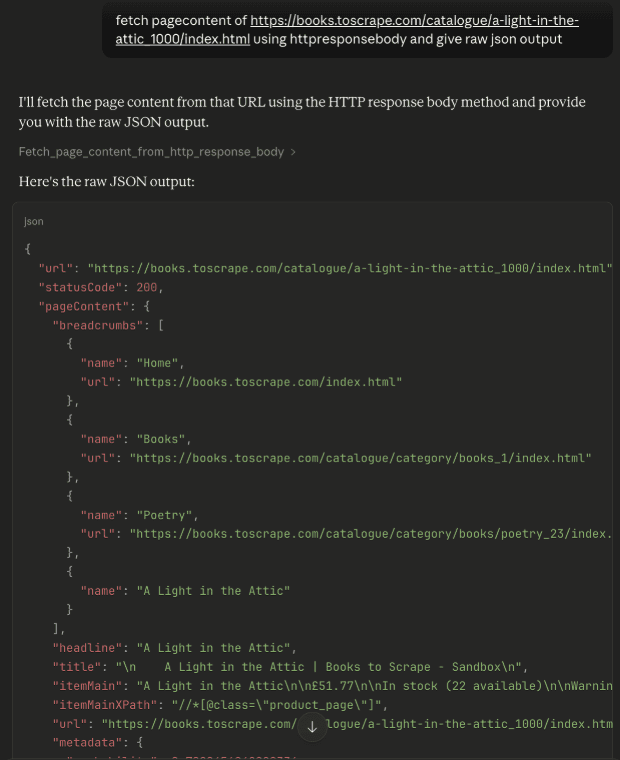The width and height of the screenshot is (620, 760).
Task: Open the books.toscrape.com link in user message
Action: point(414,21)
